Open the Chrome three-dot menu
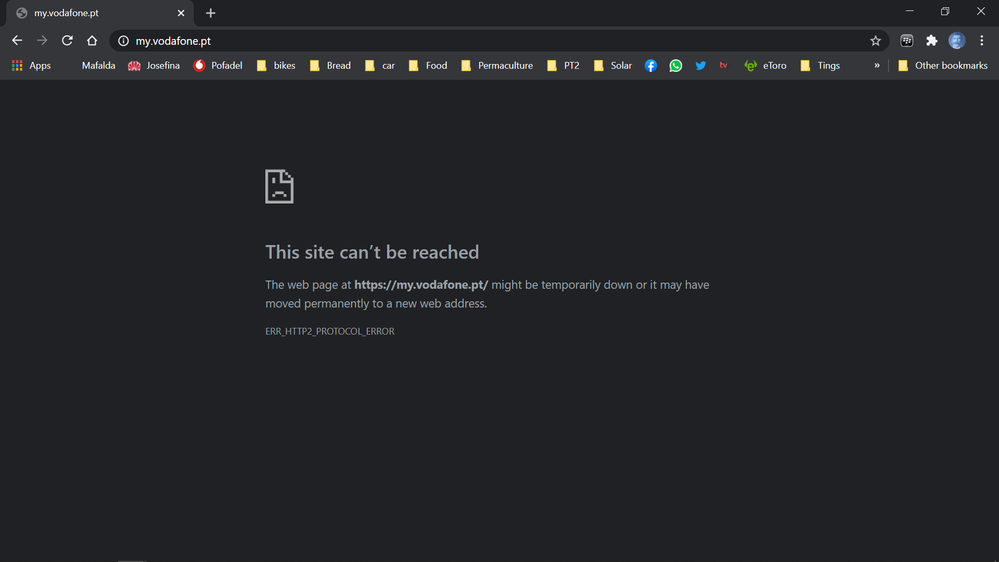Image resolution: width=999 pixels, height=562 pixels. (981, 41)
